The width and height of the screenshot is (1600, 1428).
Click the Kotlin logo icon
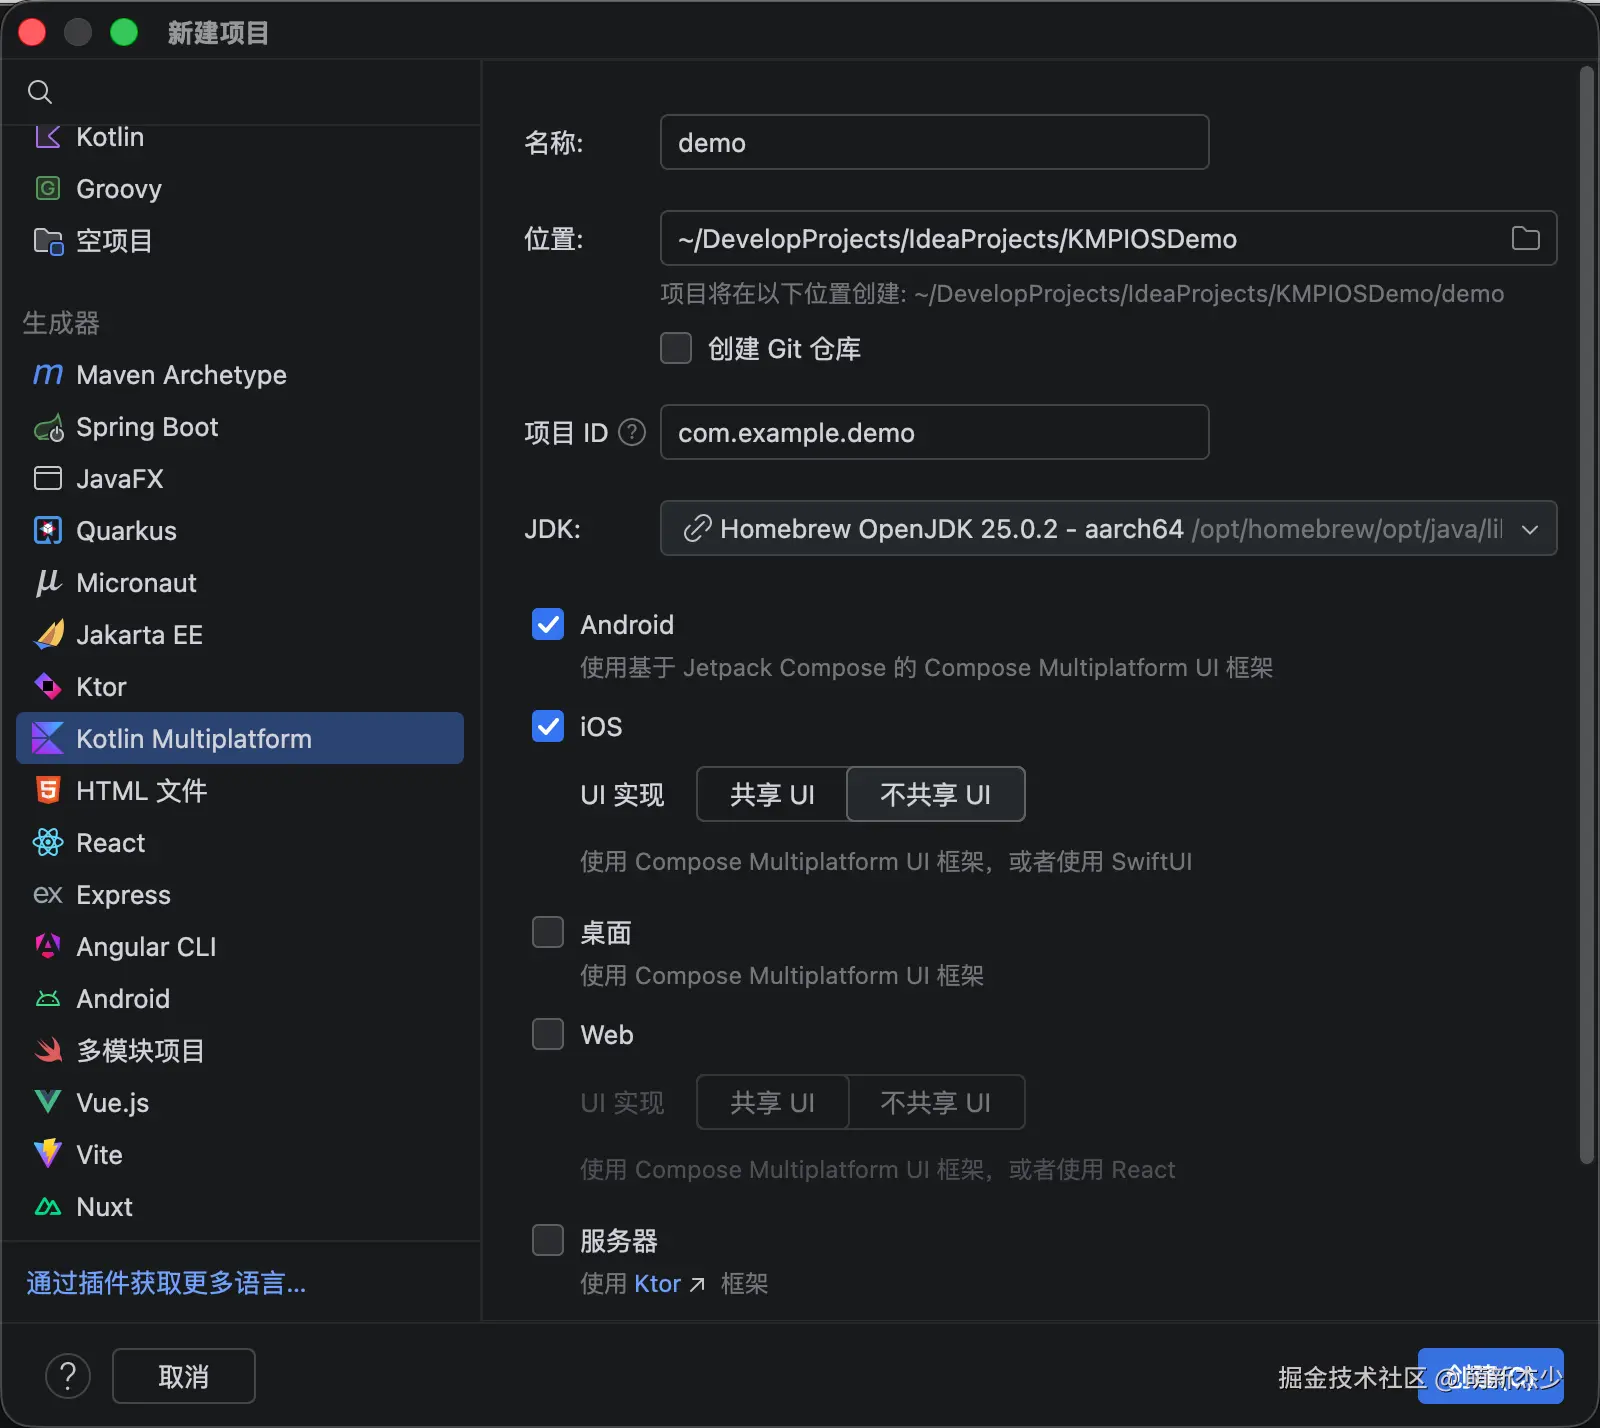(x=48, y=137)
